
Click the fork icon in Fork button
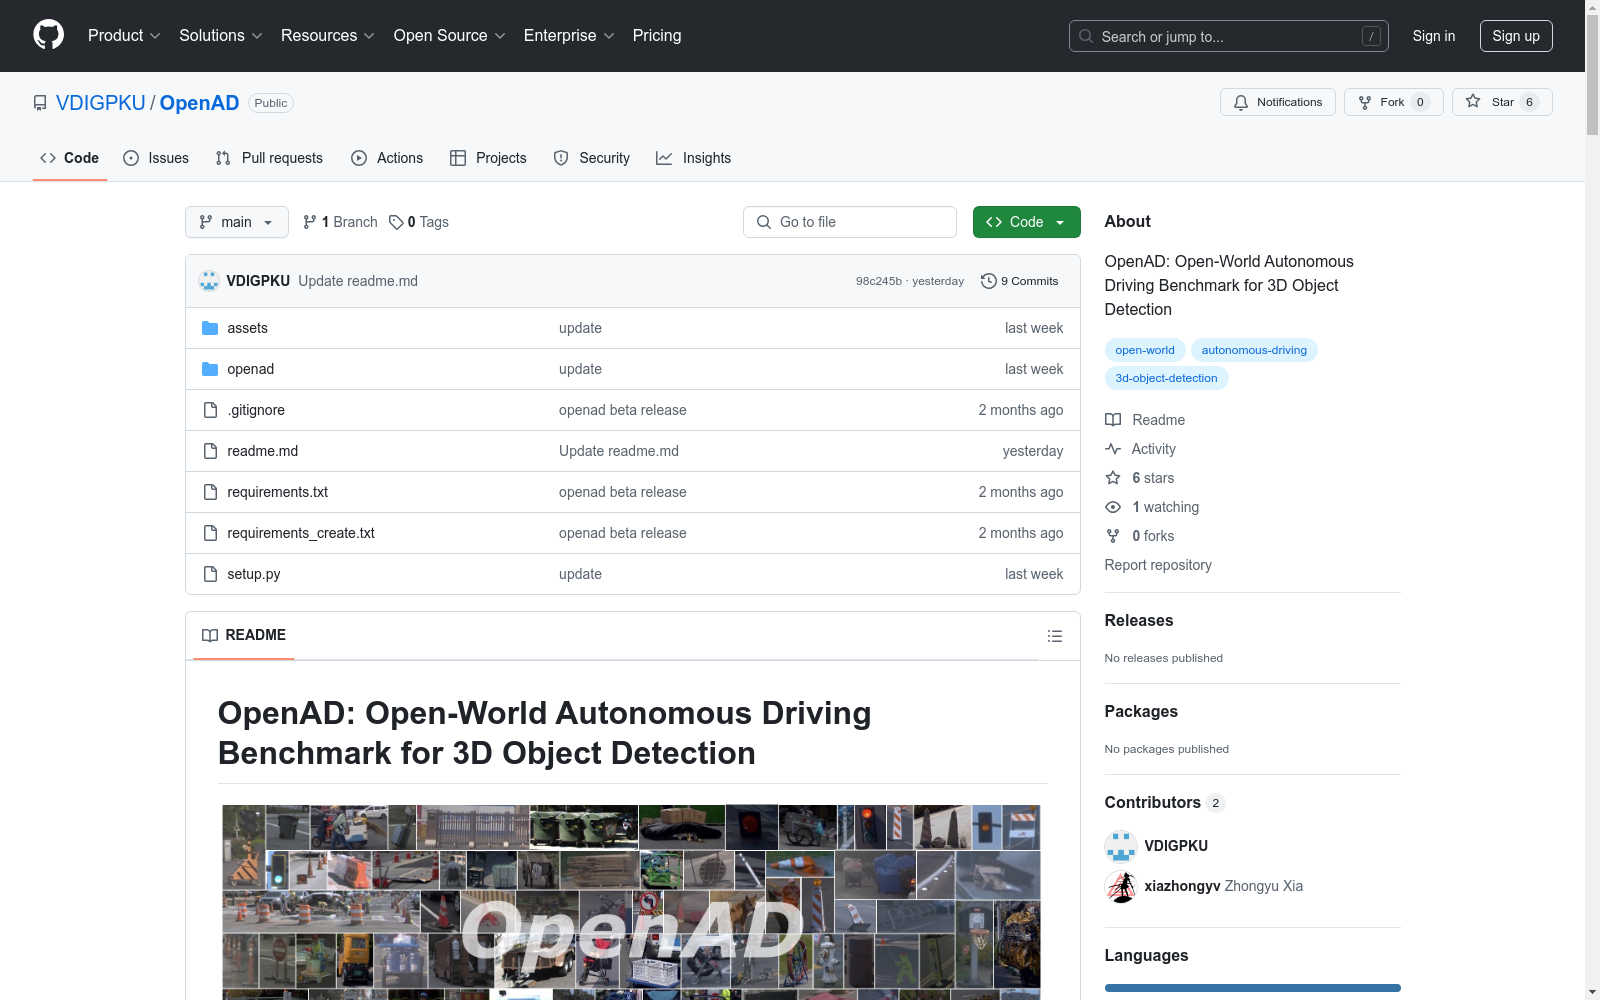[1365, 102]
